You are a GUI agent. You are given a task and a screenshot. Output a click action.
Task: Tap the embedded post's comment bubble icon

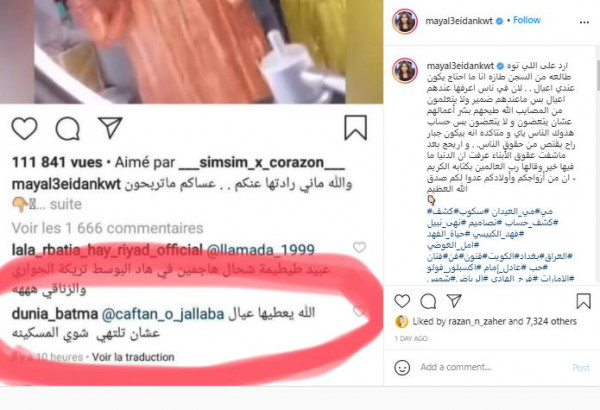[68, 128]
